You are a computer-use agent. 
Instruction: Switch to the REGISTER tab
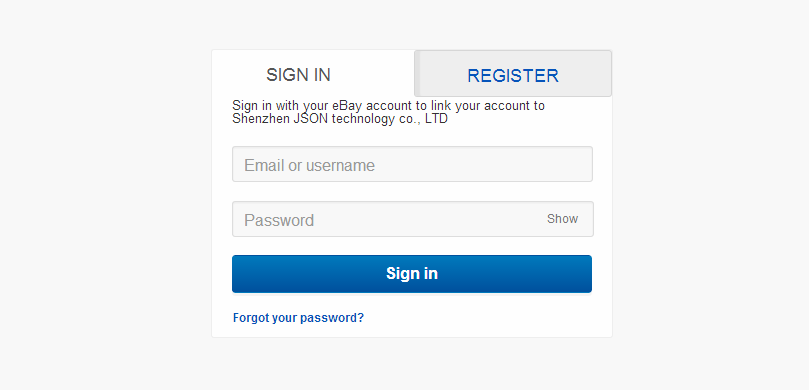coord(513,73)
